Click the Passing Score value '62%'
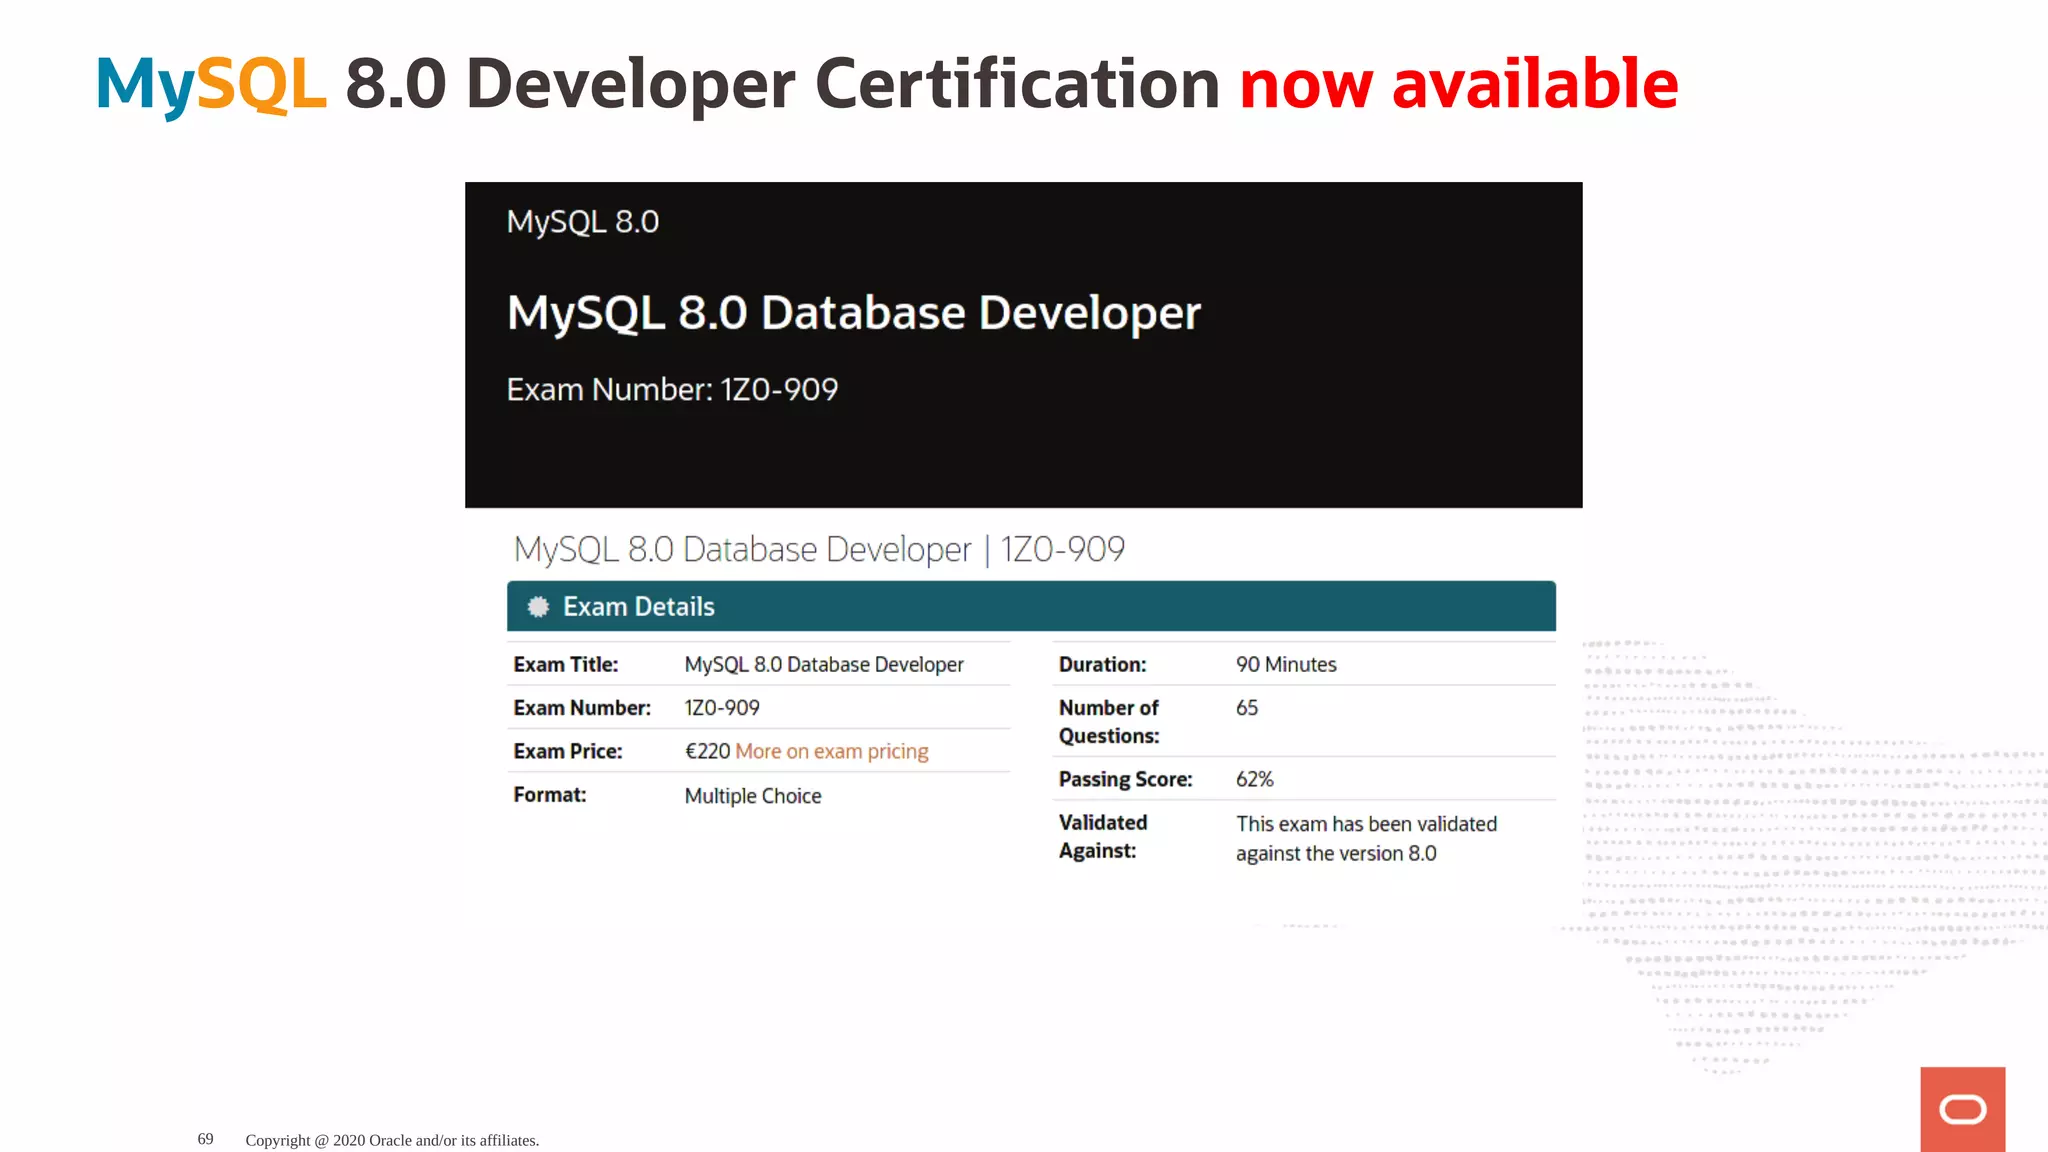Viewport: 2048px width, 1152px height. [1255, 779]
